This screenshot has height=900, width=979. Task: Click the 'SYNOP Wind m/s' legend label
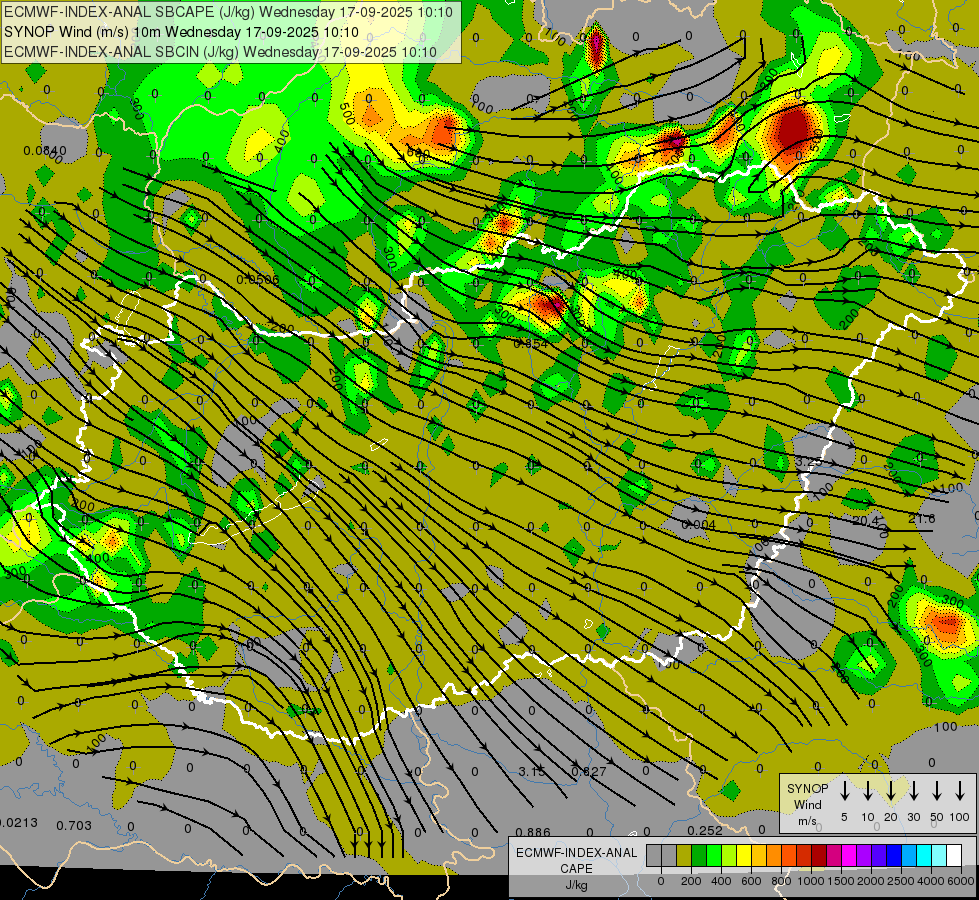click(807, 804)
